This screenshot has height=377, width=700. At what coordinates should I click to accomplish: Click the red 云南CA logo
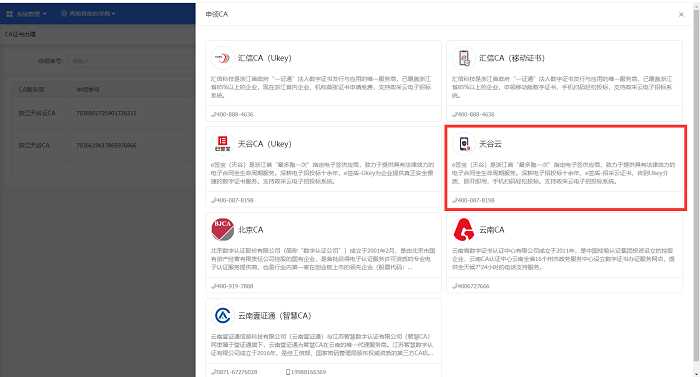click(x=464, y=230)
